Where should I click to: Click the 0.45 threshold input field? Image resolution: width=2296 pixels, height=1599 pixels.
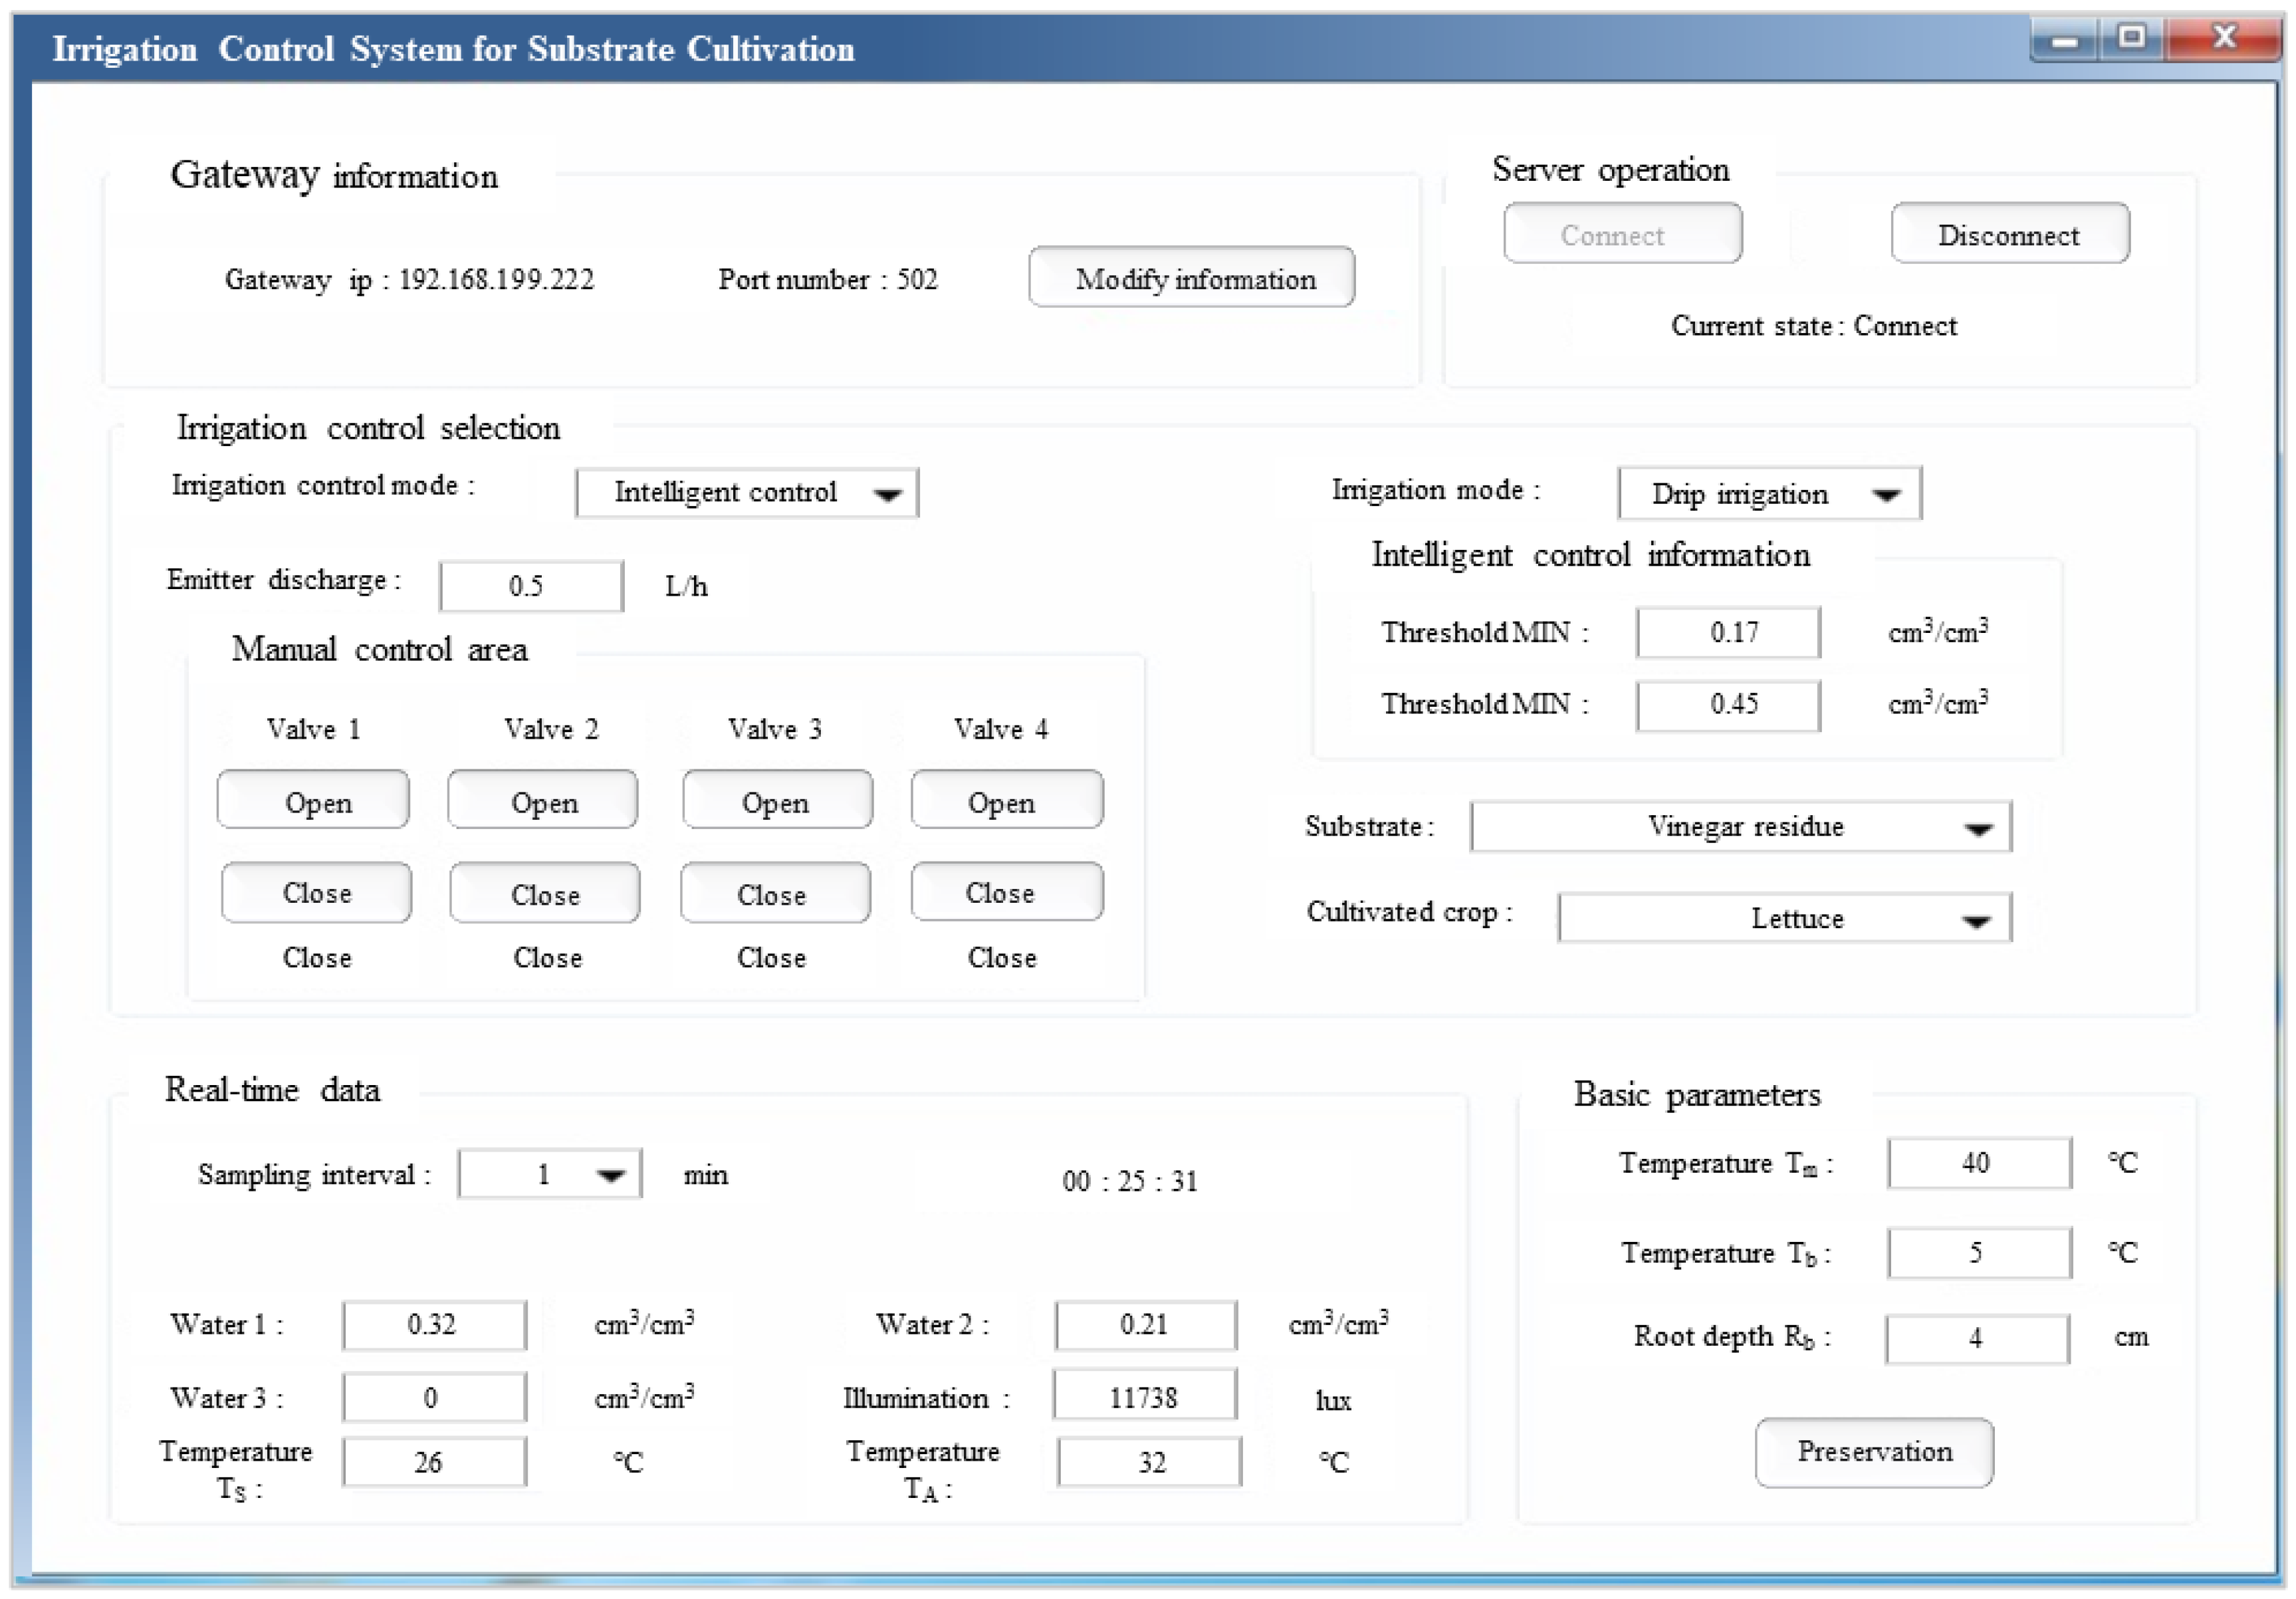(x=1727, y=705)
